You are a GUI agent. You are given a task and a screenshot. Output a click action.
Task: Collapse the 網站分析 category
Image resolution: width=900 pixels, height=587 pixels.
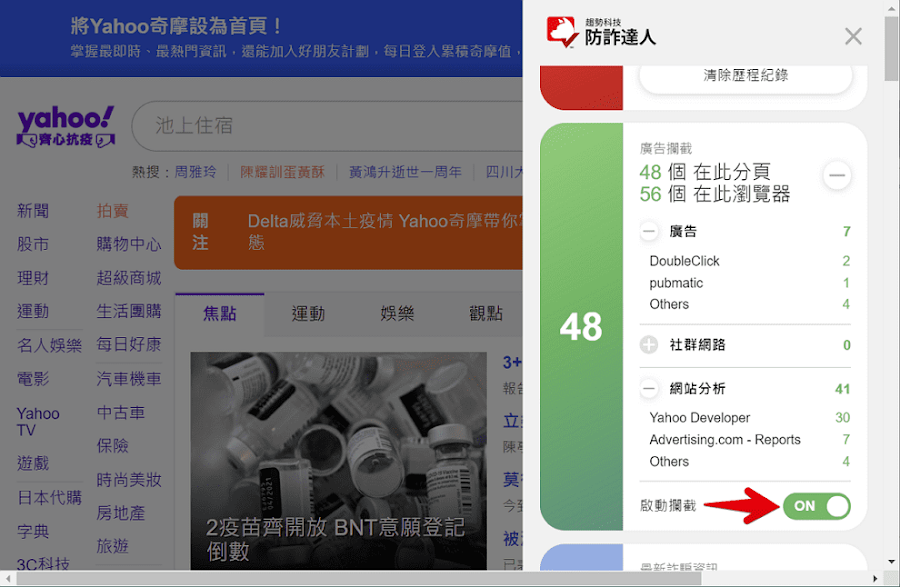click(649, 389)
